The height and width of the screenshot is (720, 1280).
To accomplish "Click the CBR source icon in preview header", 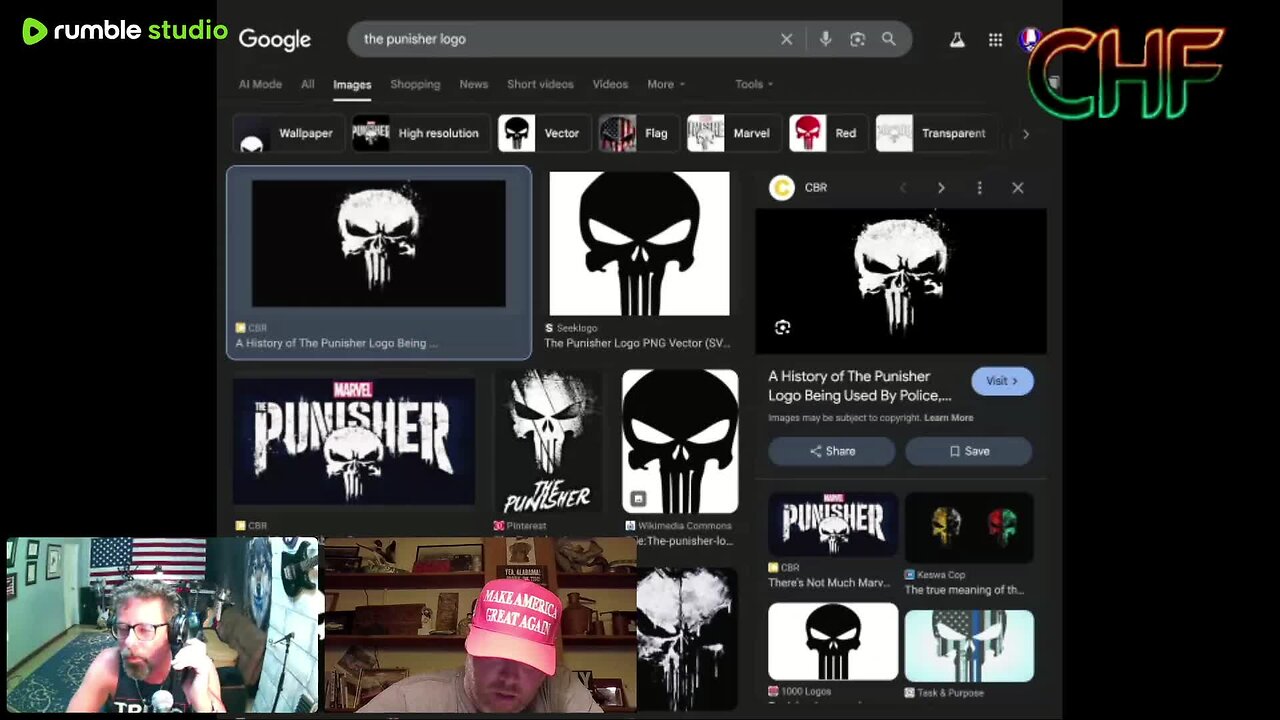I will pos(782,188).
